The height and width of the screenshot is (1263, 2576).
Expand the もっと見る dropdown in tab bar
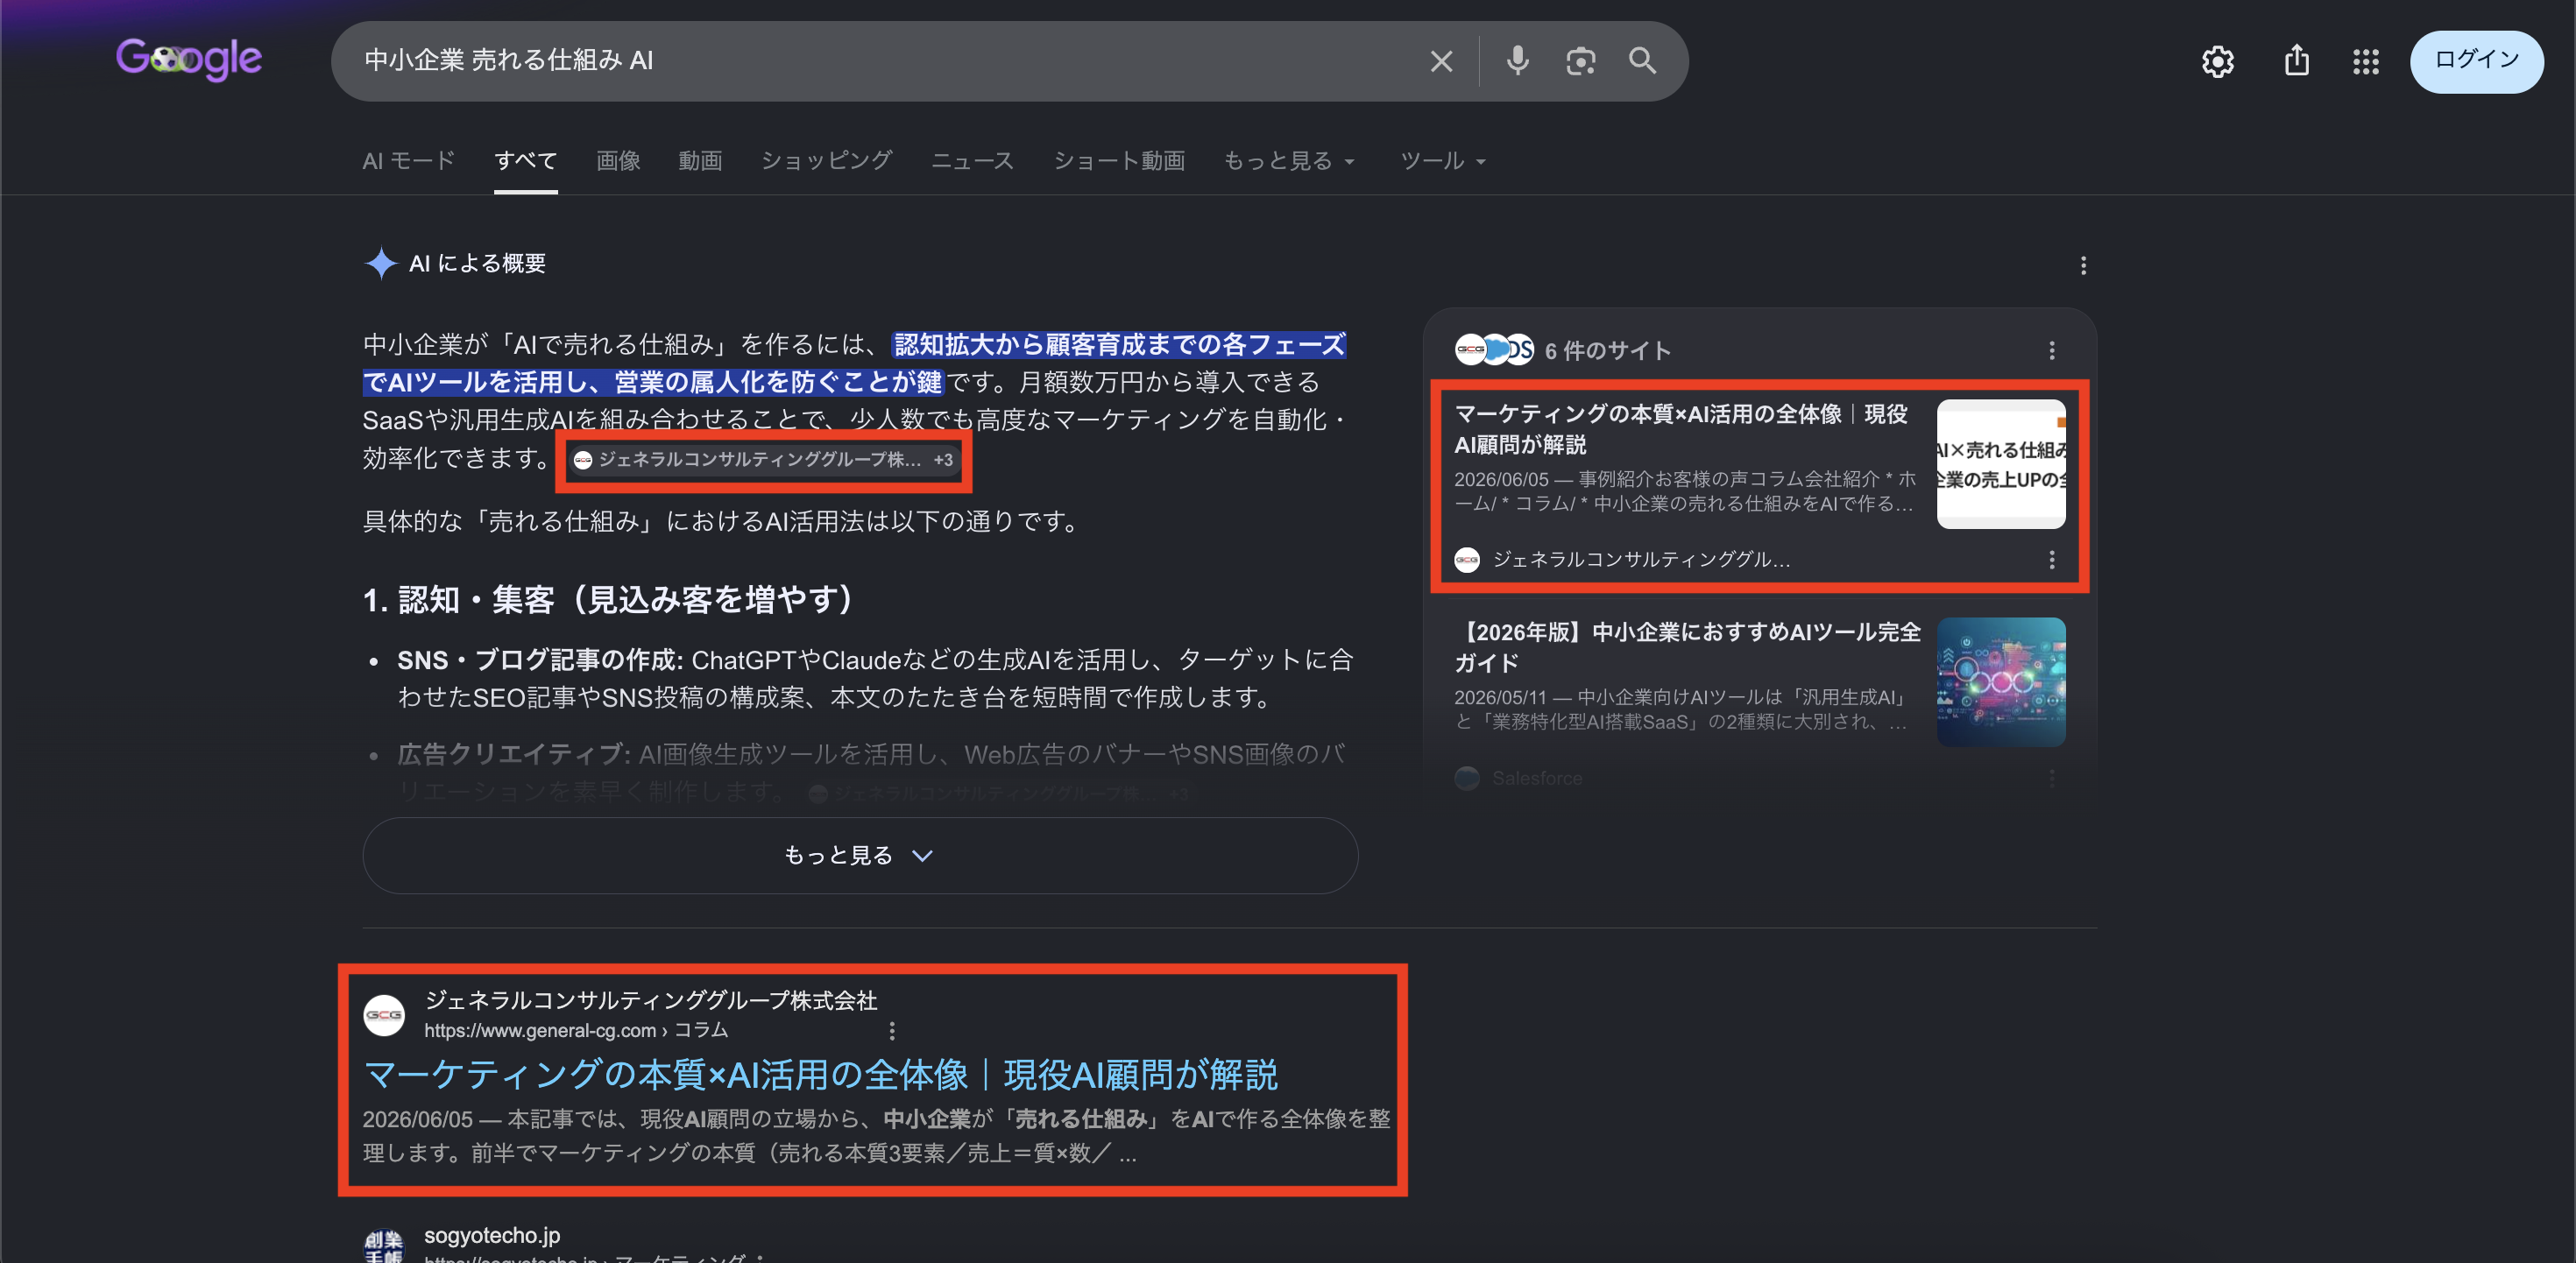(x=1289, y=160)
